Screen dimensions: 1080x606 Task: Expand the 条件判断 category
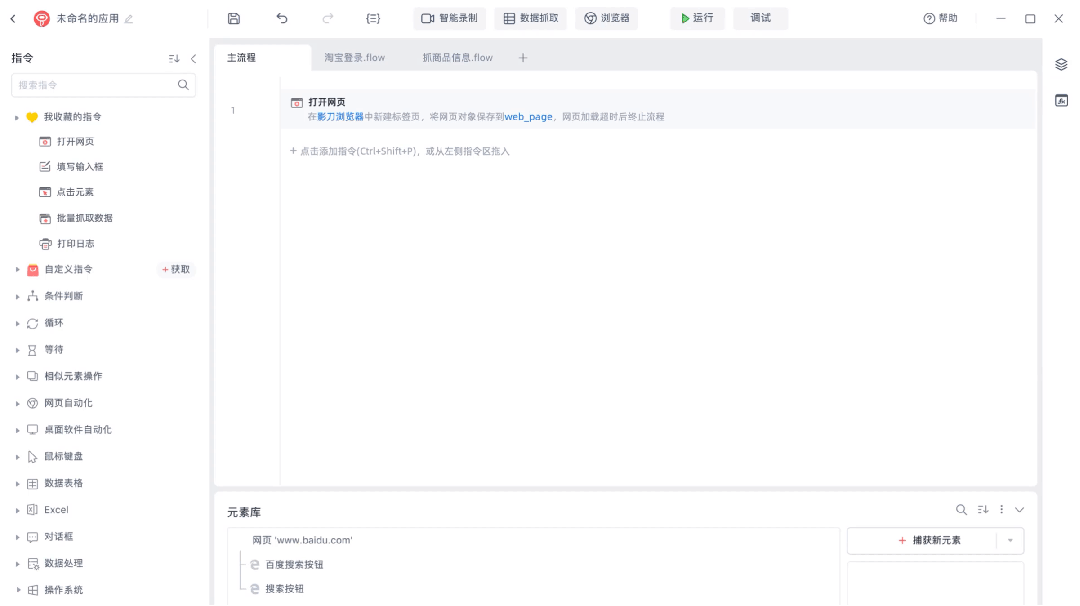point(17,297)
